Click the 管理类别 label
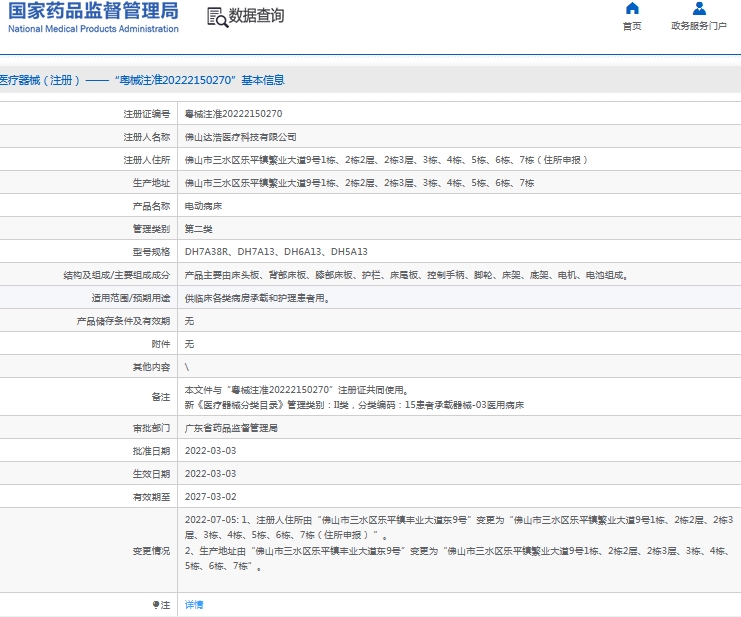Viewport: 741px width, 617px height. tap(151, 229)
